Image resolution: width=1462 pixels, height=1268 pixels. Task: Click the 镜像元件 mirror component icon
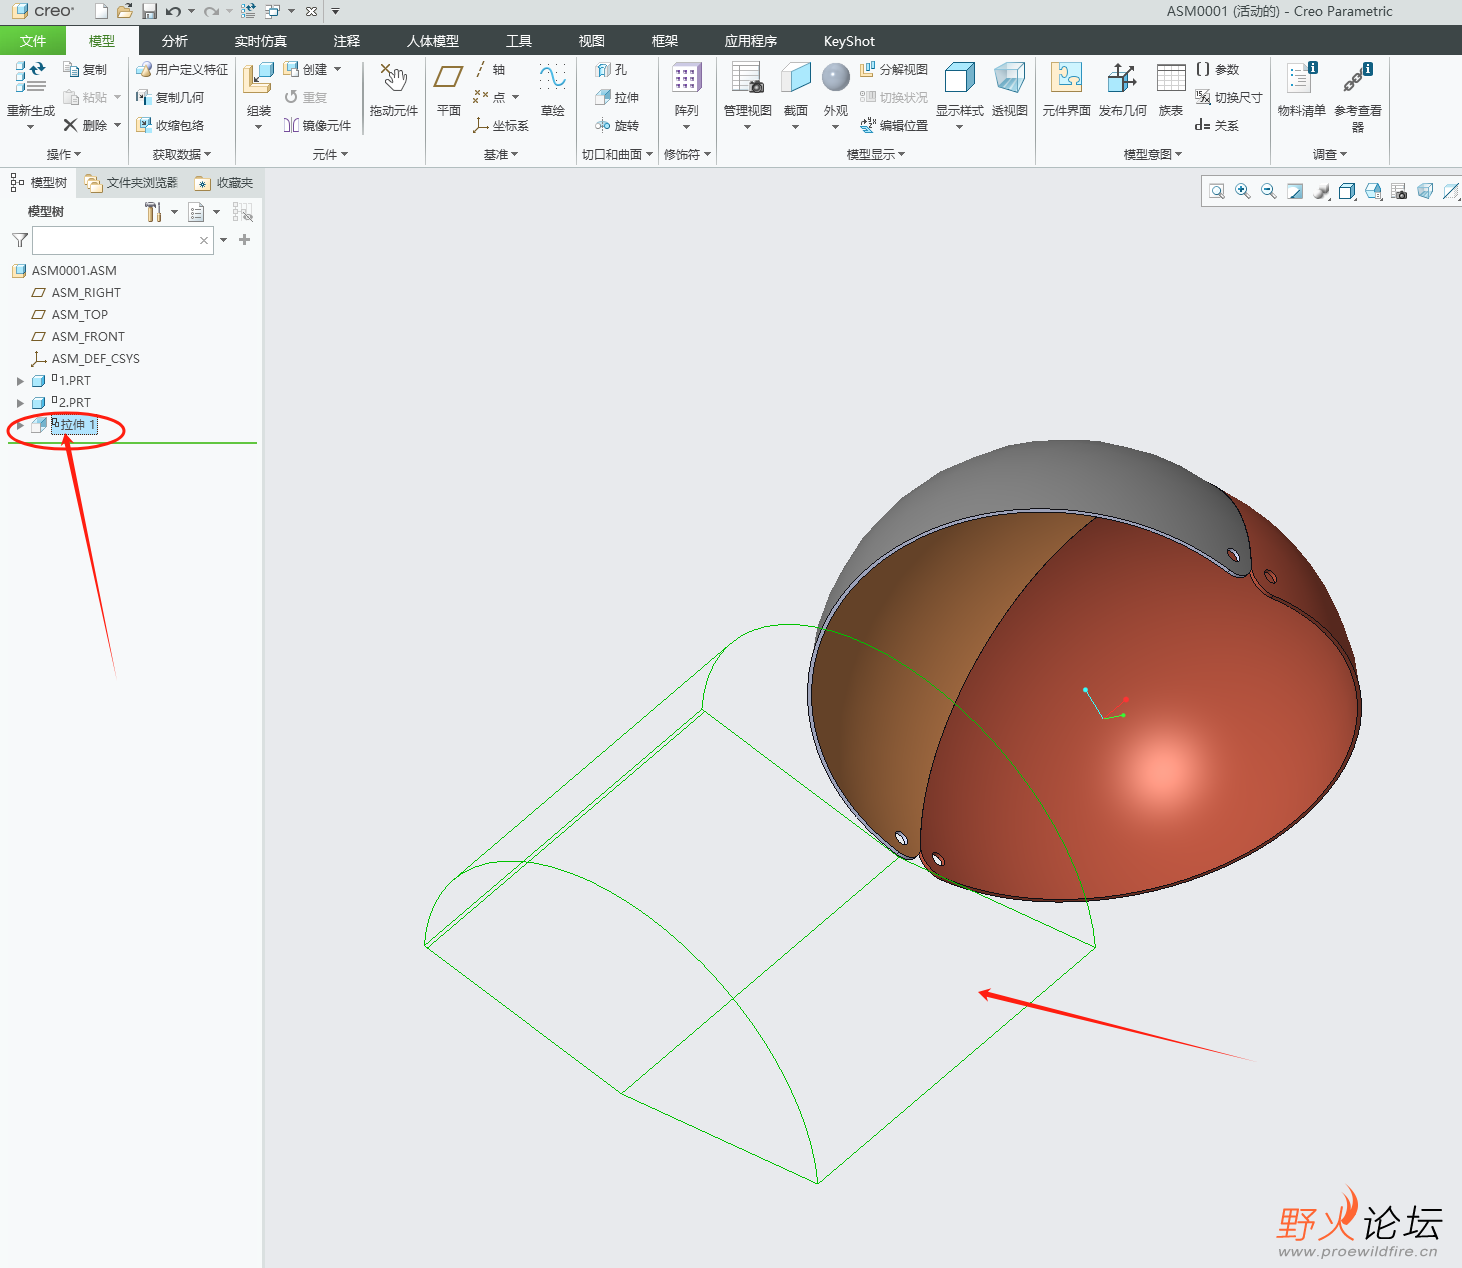(291, 125)
